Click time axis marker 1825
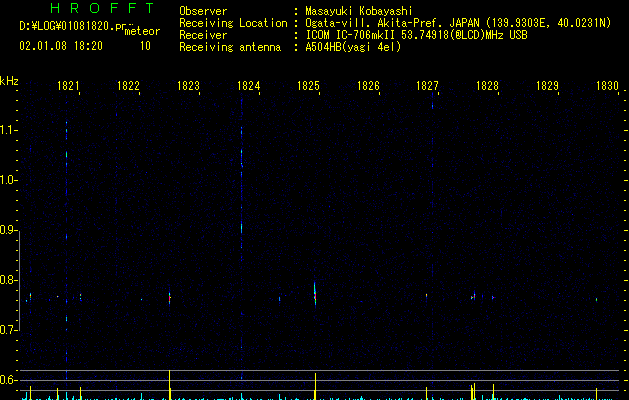This screenshot has height=400, width=629. (x=308, y=86)
